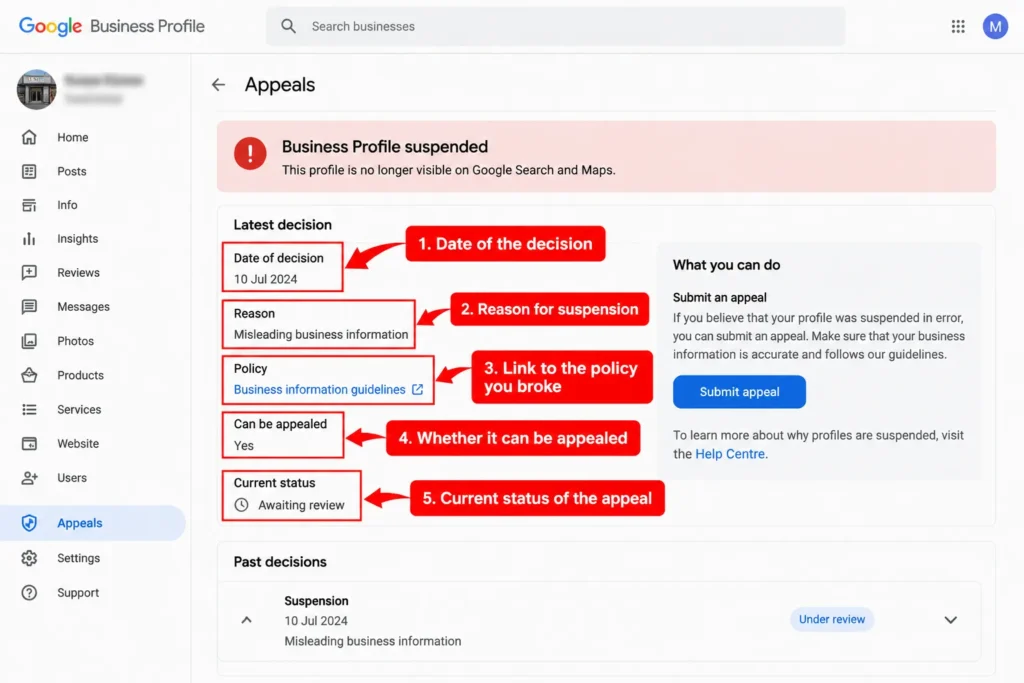
Task: Click the external link icon next to guidelines
Action: [x=417, y=390]
